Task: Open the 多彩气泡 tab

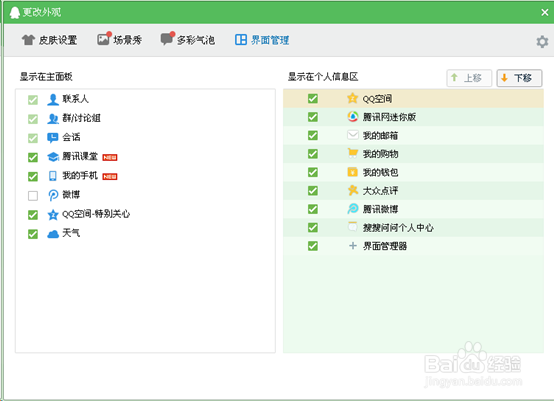Action: (187, 40)
